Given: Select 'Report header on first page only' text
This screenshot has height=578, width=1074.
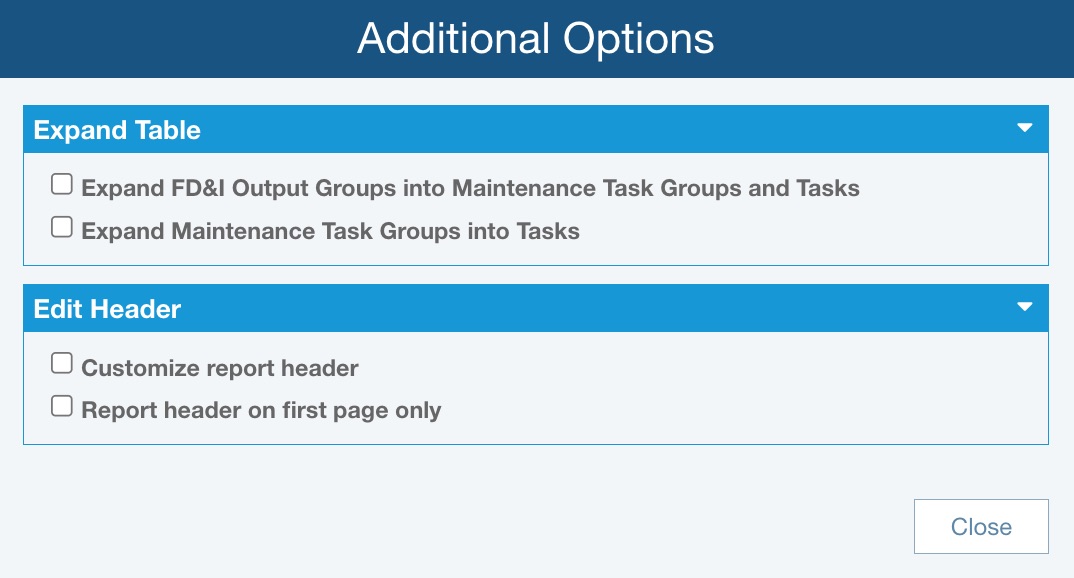Looking at the screenshot, I should (x=261, y=410).
